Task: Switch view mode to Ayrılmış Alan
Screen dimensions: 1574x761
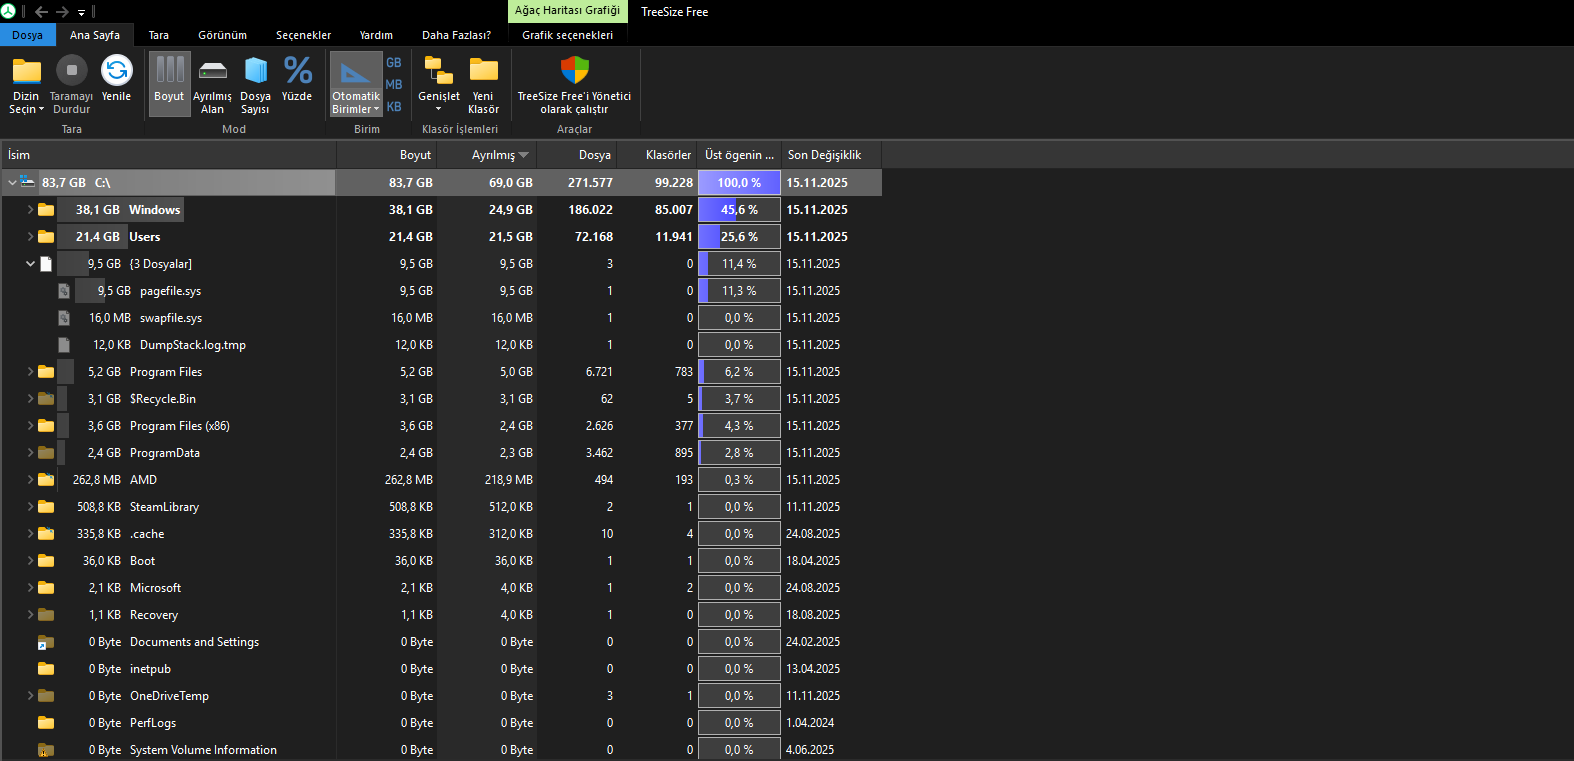Action: tap(212, 84)
